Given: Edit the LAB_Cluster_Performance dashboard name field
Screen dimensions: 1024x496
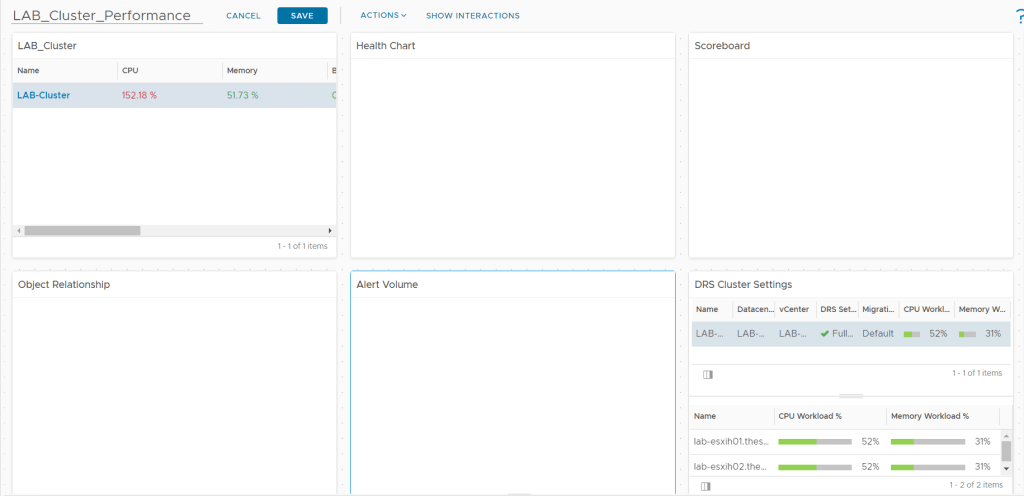Looking at the screenshot, I should [106, 16].
